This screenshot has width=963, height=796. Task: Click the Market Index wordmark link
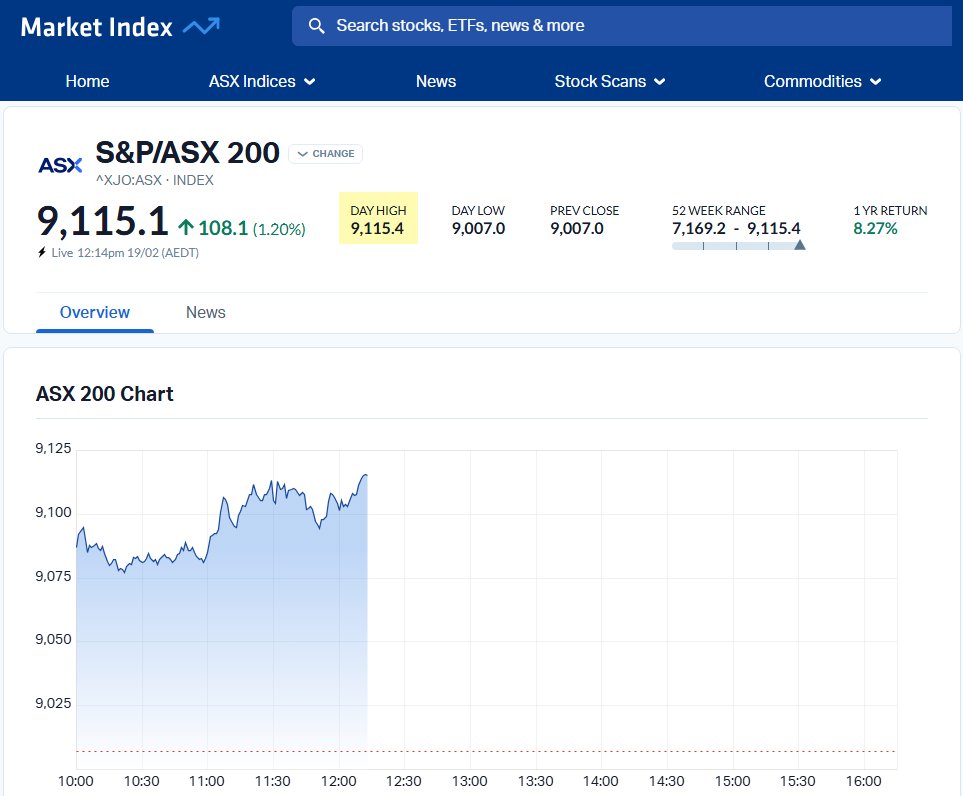(x=97, y=26)
